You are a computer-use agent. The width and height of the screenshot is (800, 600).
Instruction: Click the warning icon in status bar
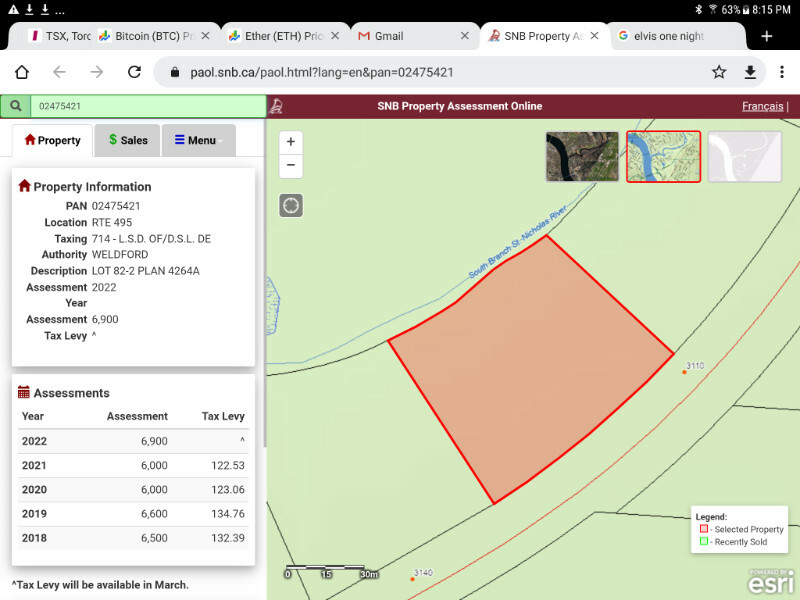(x=13, y=9)
